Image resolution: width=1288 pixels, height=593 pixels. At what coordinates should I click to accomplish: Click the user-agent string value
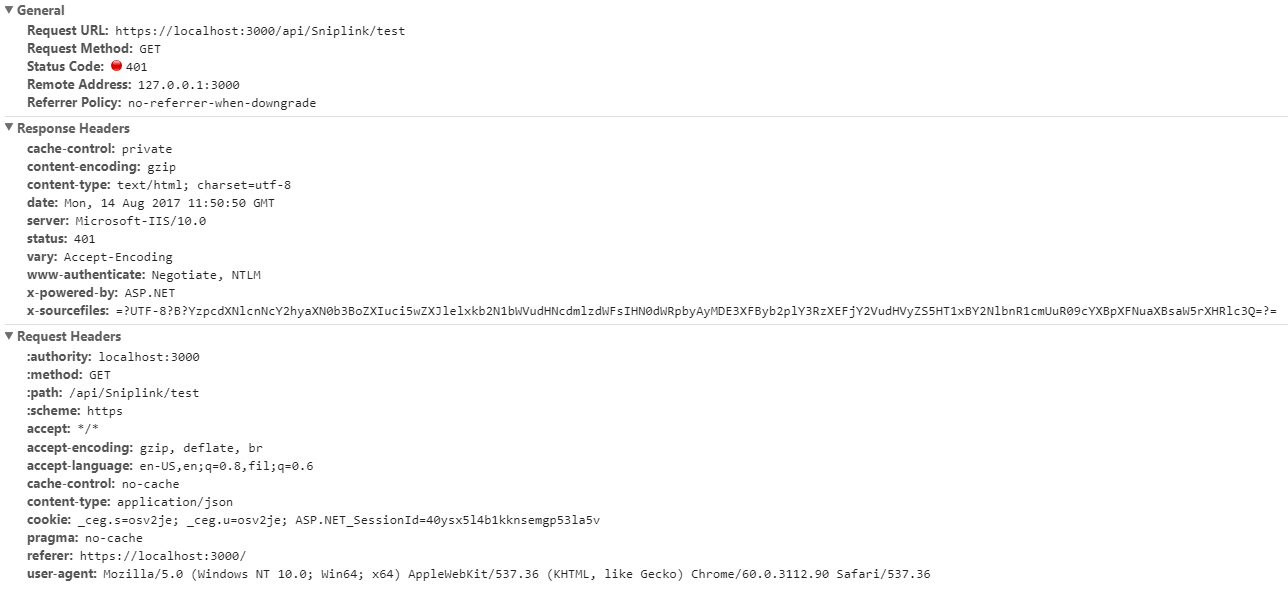(500, 574)
